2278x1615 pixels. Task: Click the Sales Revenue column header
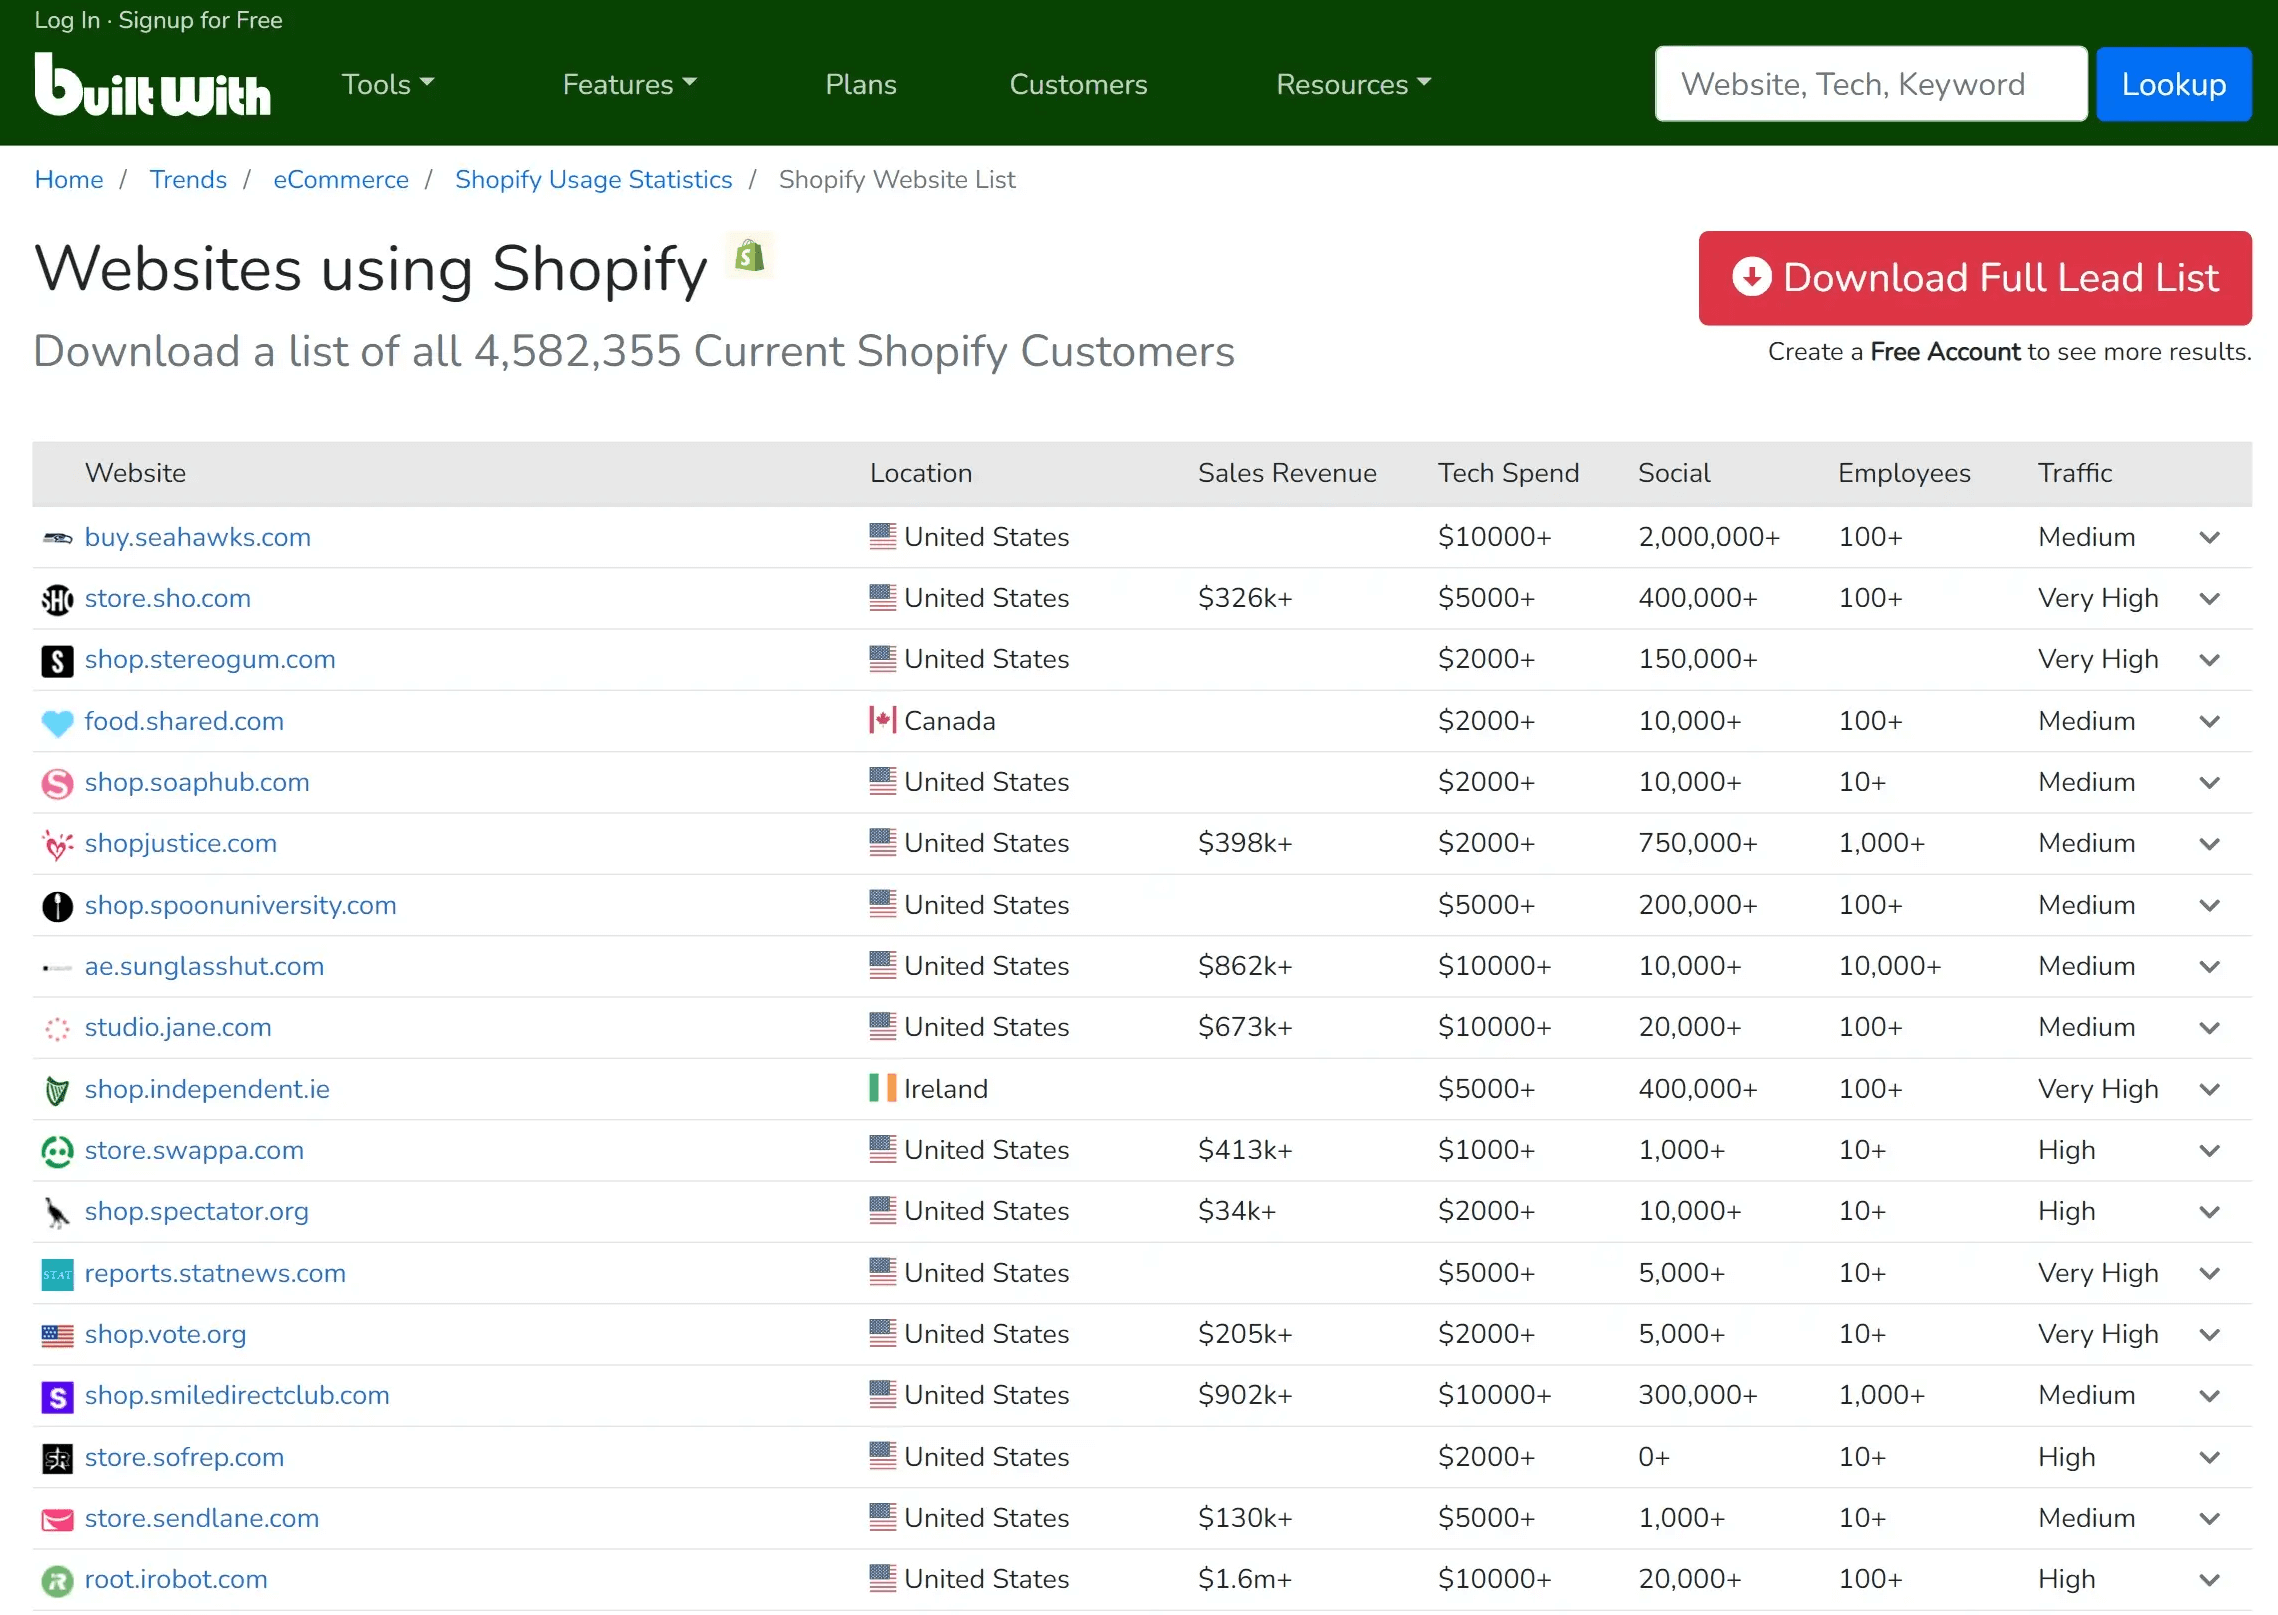[1287, 473]
